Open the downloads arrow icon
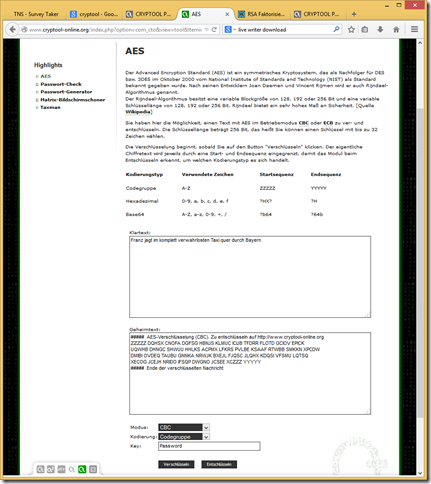 click(380, 30)
